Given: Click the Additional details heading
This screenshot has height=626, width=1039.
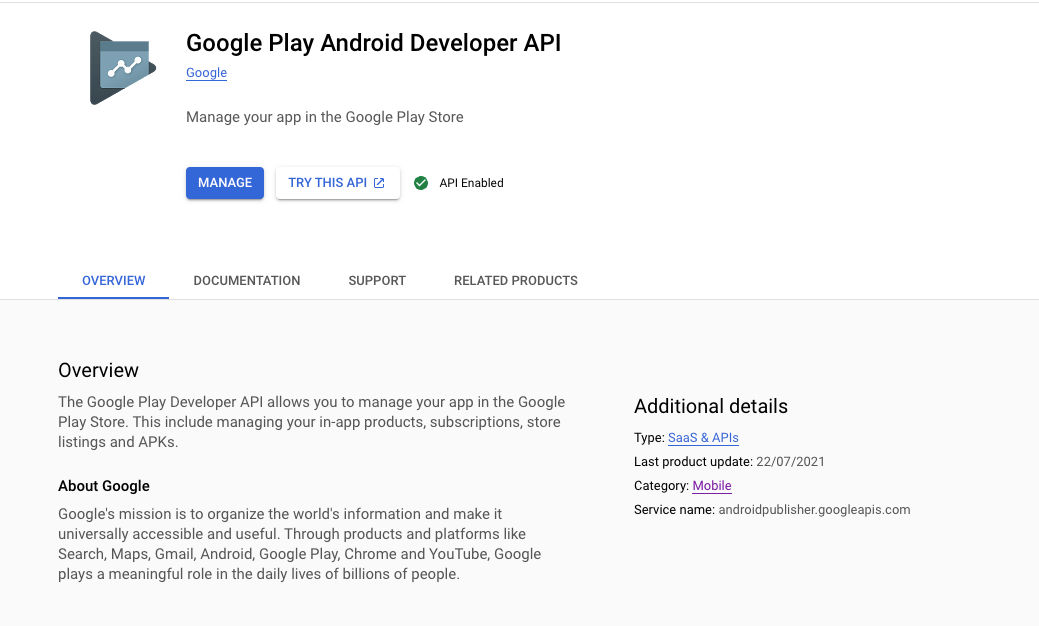Looking at the screenshot, I should pos(710,406).
